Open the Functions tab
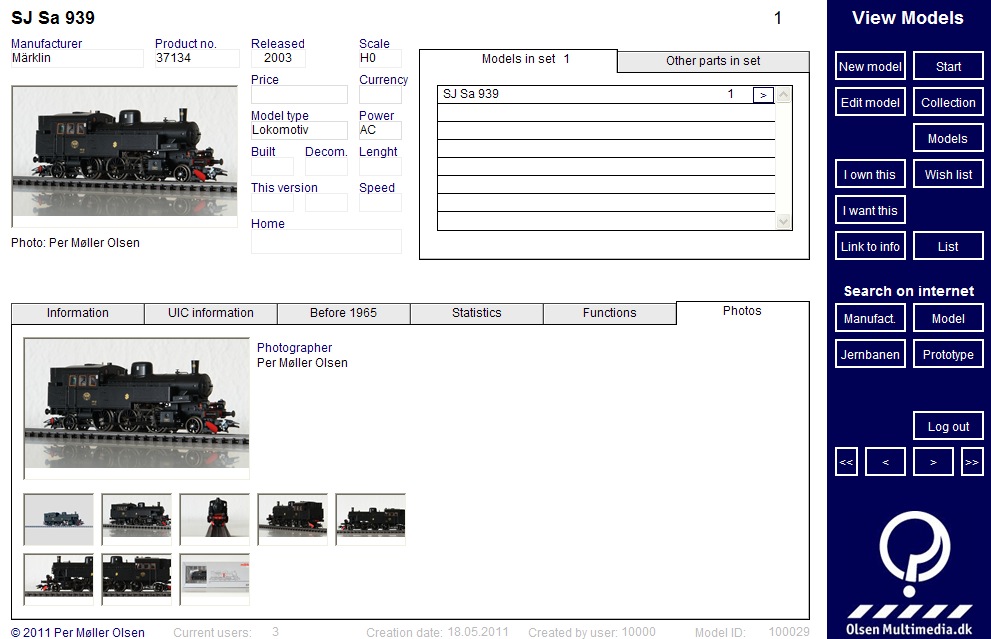 609,313
